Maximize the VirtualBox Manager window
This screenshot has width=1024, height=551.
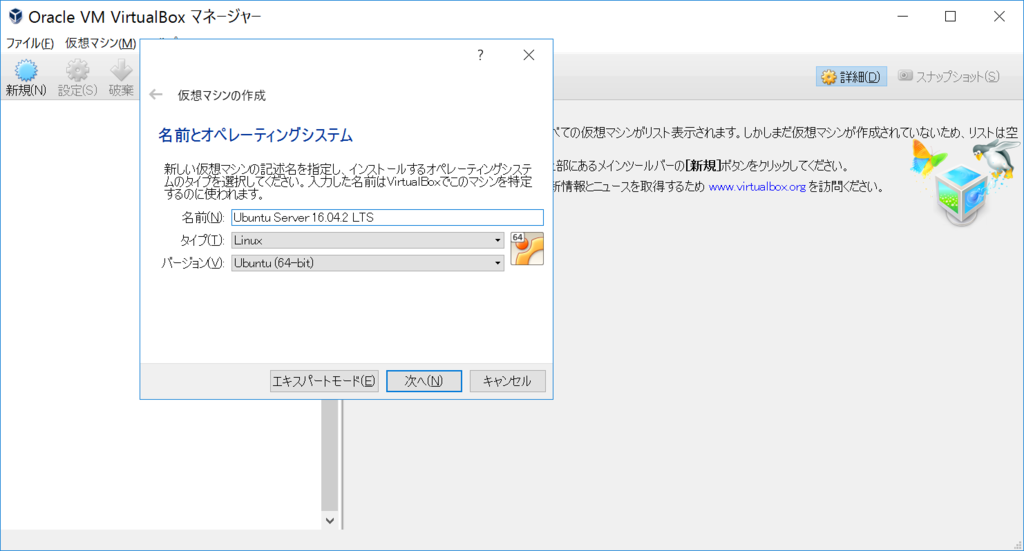point(951,16)
